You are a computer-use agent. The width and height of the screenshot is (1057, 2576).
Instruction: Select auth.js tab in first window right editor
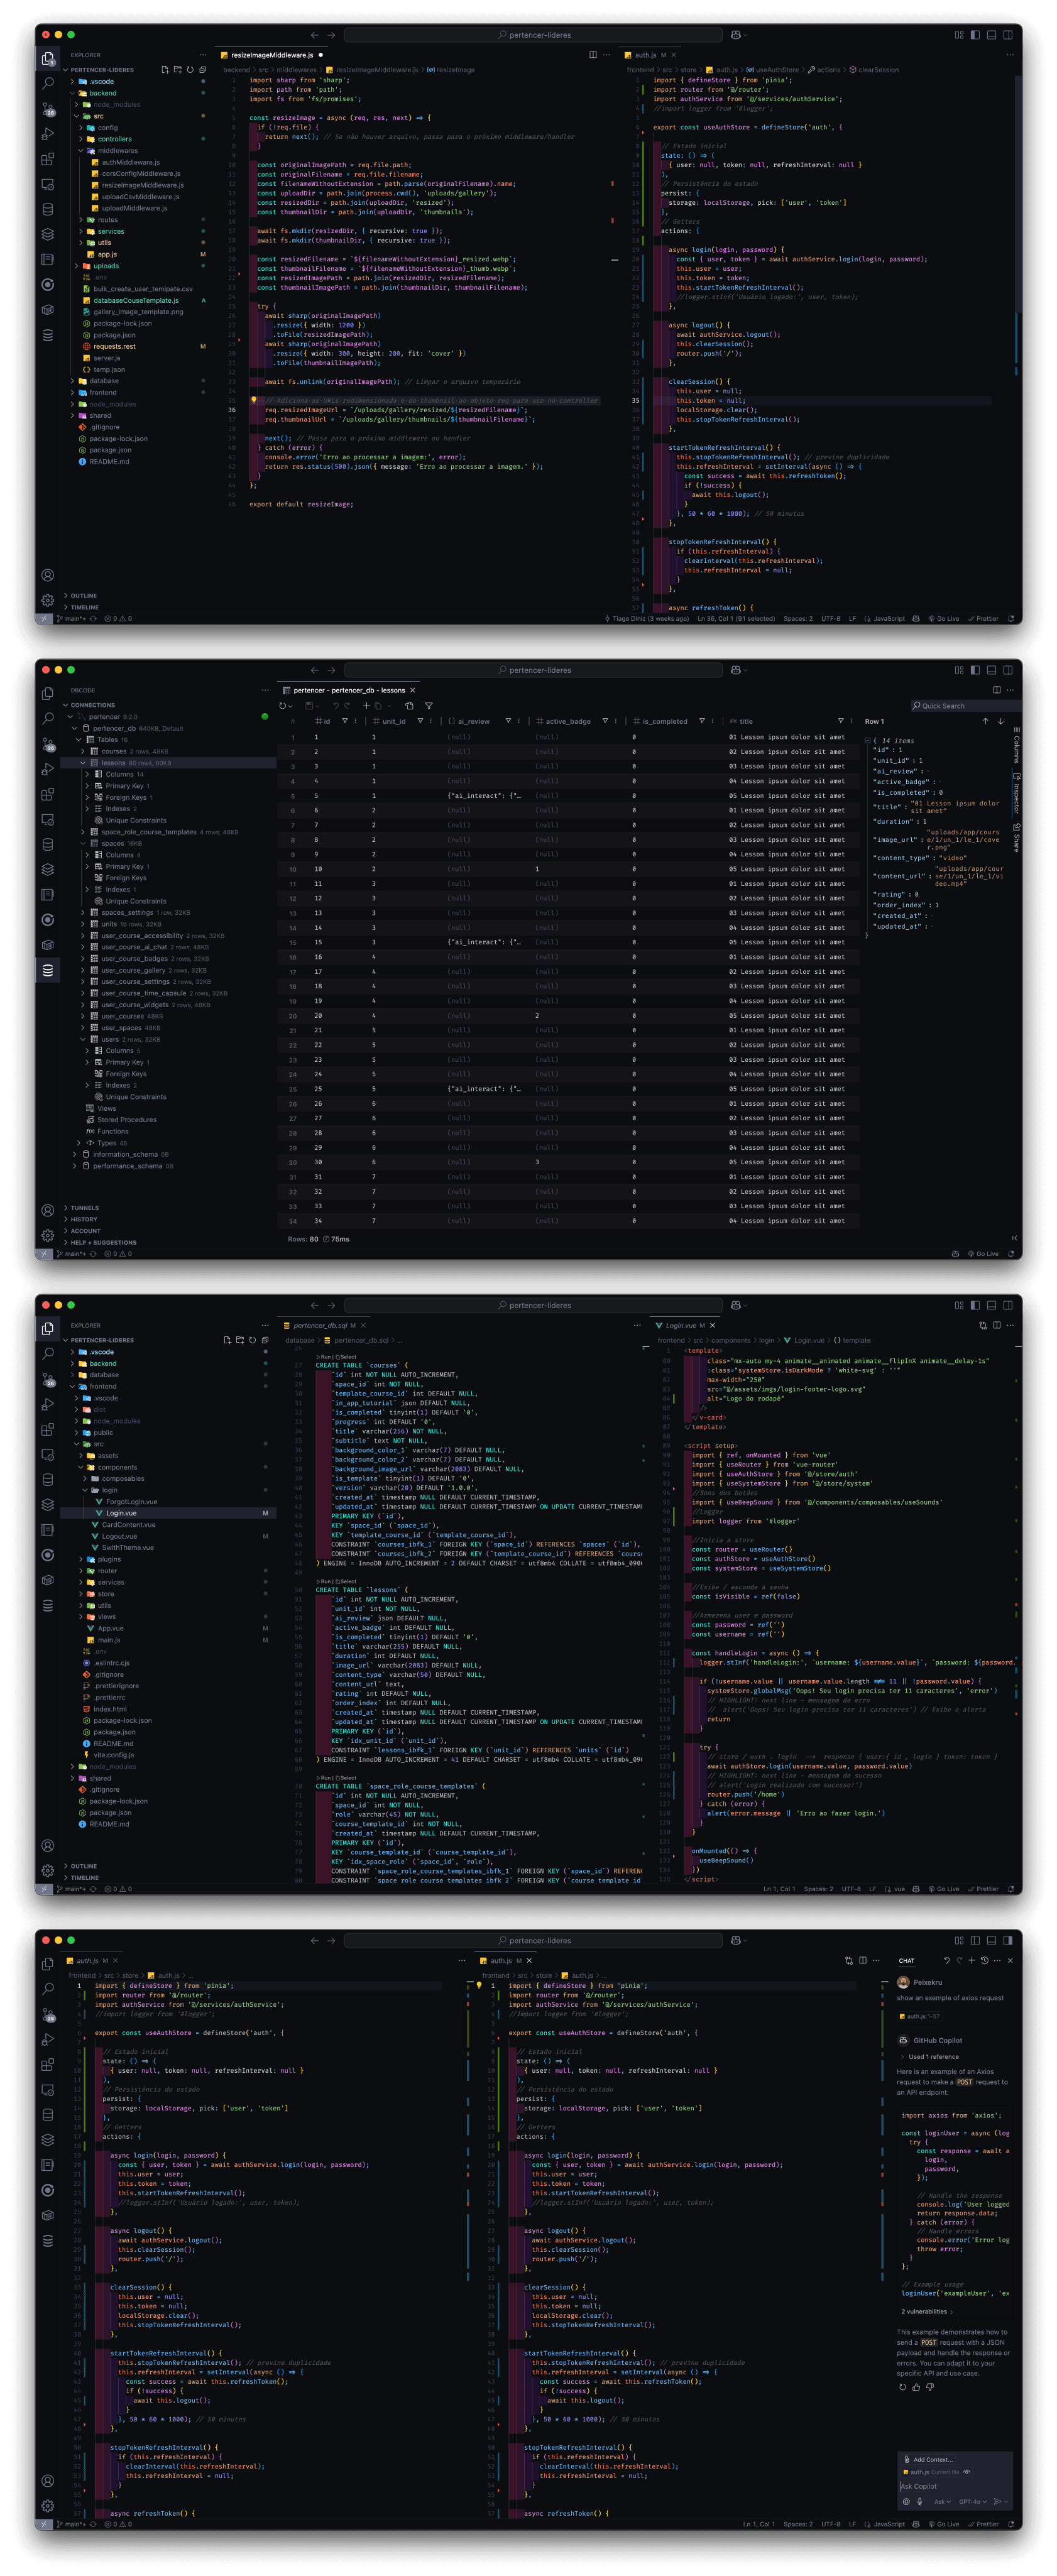click(650, 55)
